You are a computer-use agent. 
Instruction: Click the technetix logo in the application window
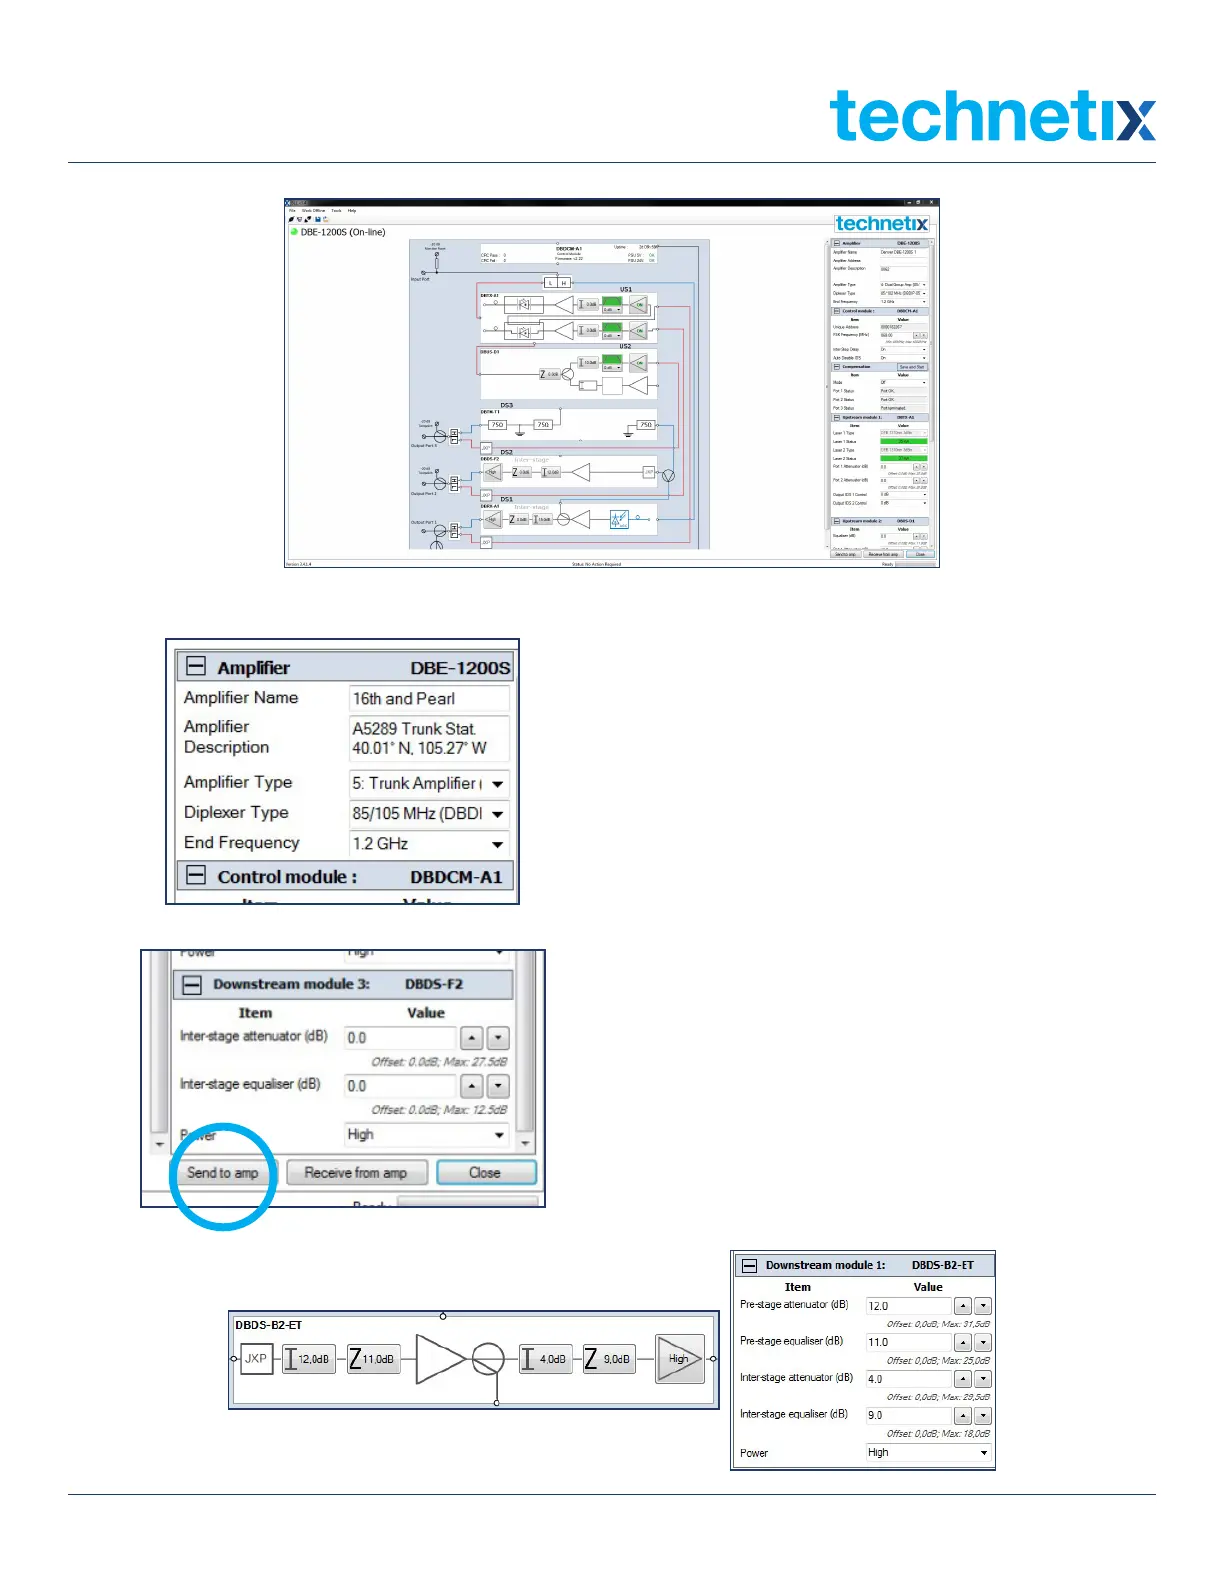(882, 223)
